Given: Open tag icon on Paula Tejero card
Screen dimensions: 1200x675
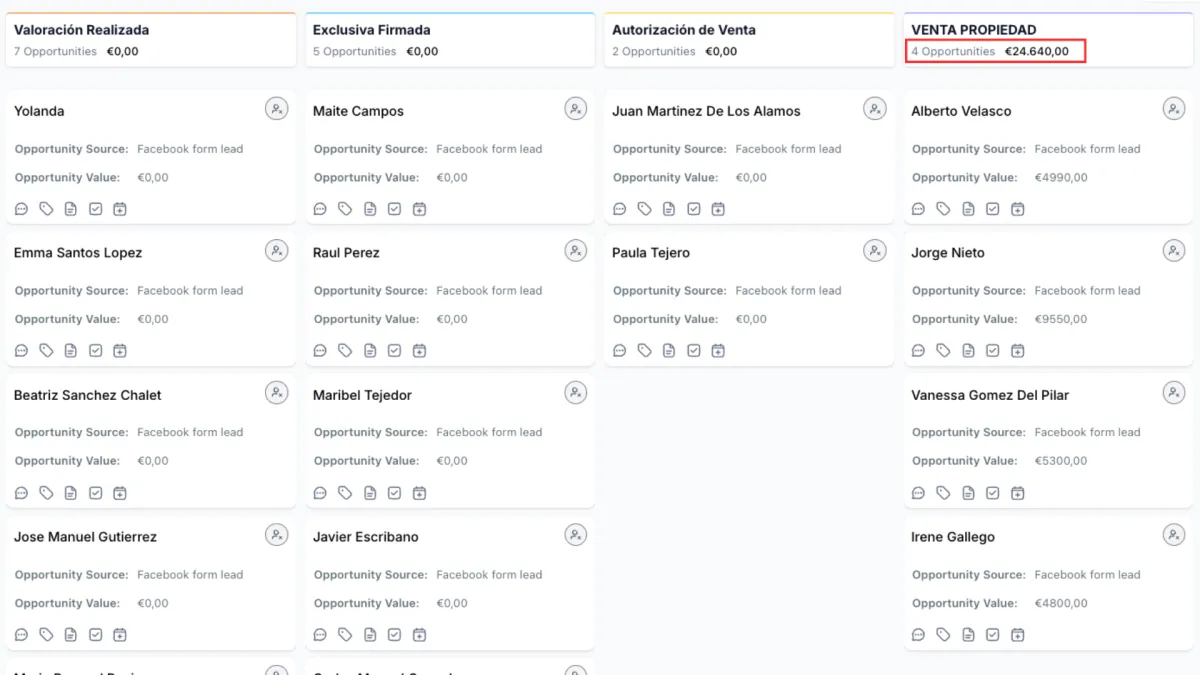Looking at the screenshot, I should point(644,351).
